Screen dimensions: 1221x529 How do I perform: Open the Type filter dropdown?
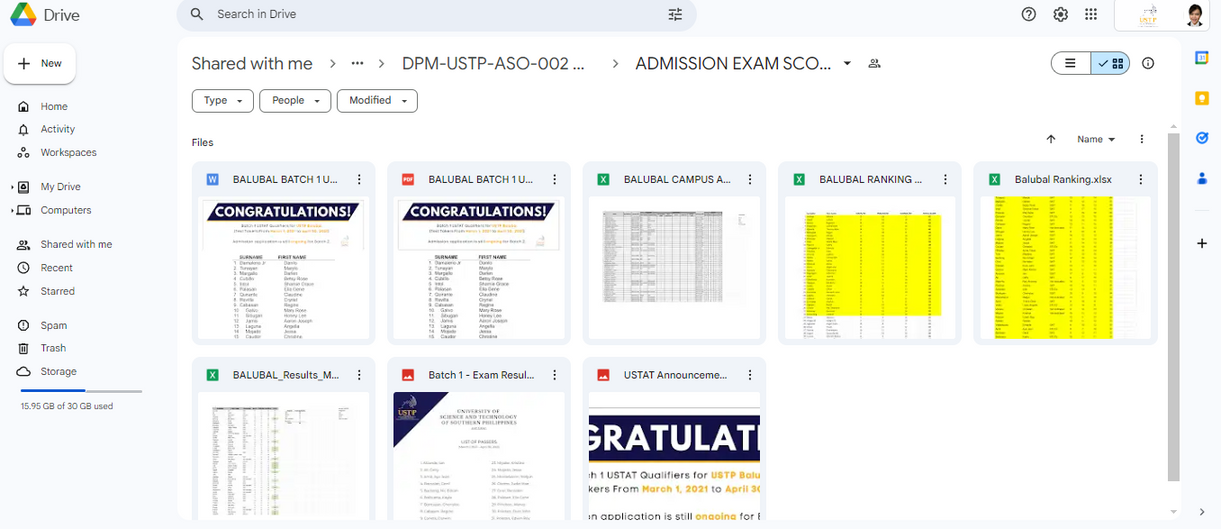222,100
